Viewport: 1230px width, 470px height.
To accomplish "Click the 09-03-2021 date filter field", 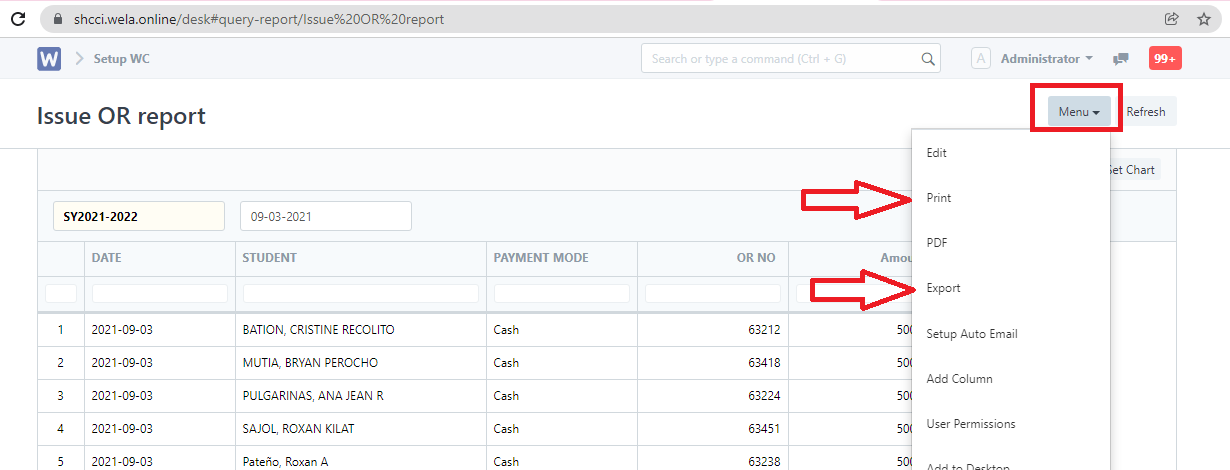I will 325,216.
